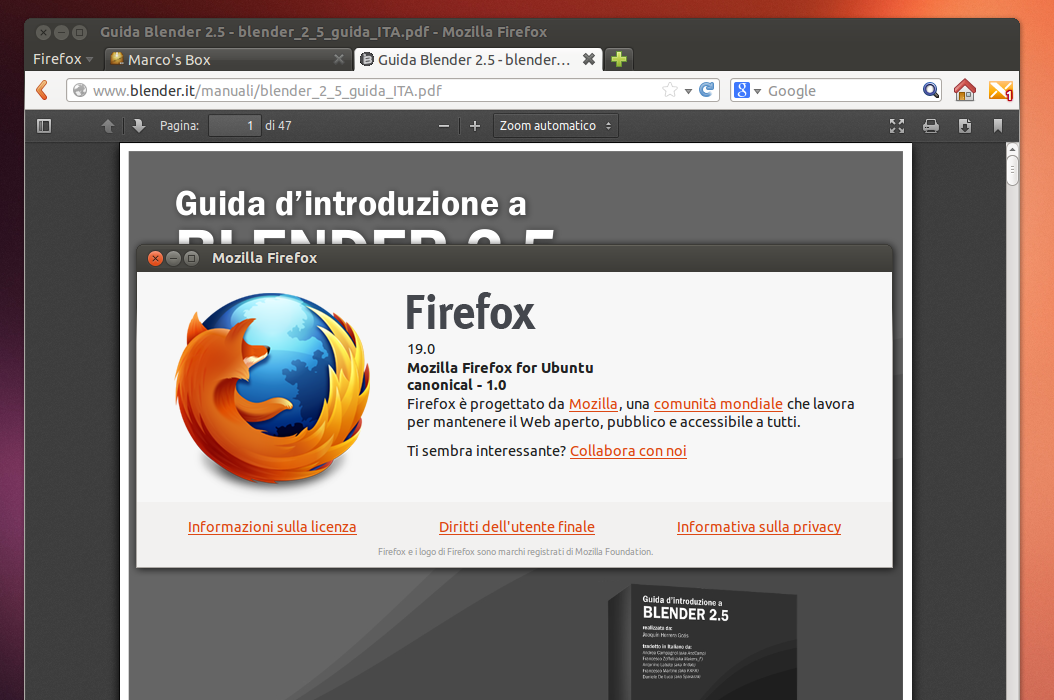The height and width of the screenshot is (700, 1054).
Task: Open URL history dropdown arrow
Action: pyautogui.click(x=688, y=91)
